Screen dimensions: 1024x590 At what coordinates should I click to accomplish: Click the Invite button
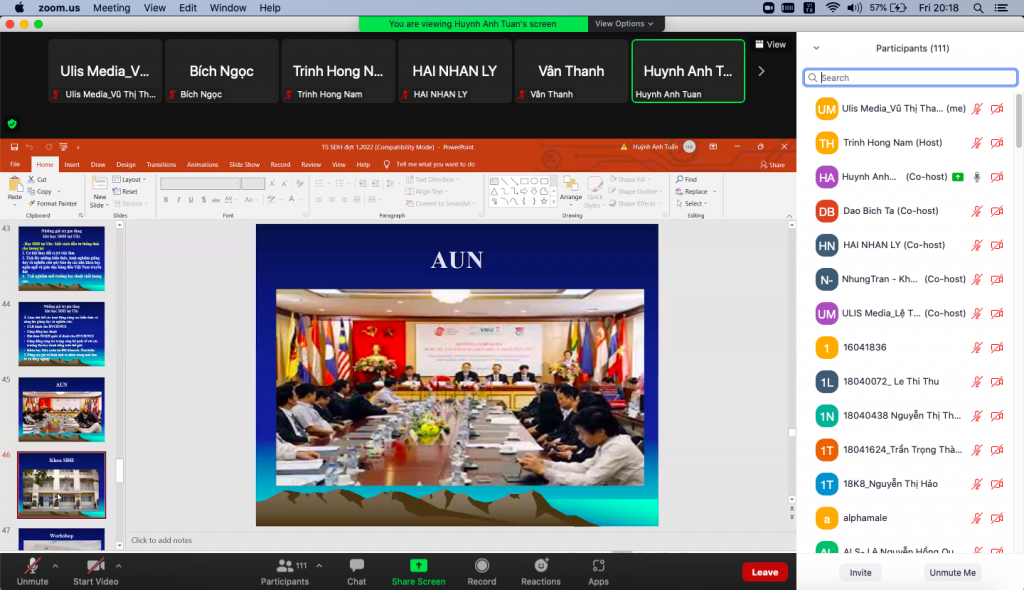(860, 572)
